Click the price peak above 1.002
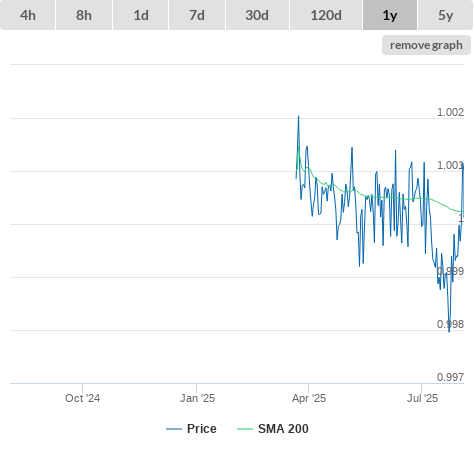The width and height of the screenshot is (474, 455). point(298,116)
